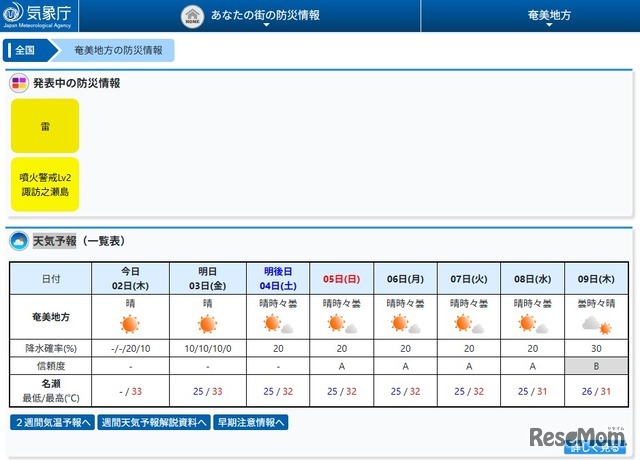Click the 天気予報 cloud section icon
This screenshot has height=460, width=640.
[19, 241]
